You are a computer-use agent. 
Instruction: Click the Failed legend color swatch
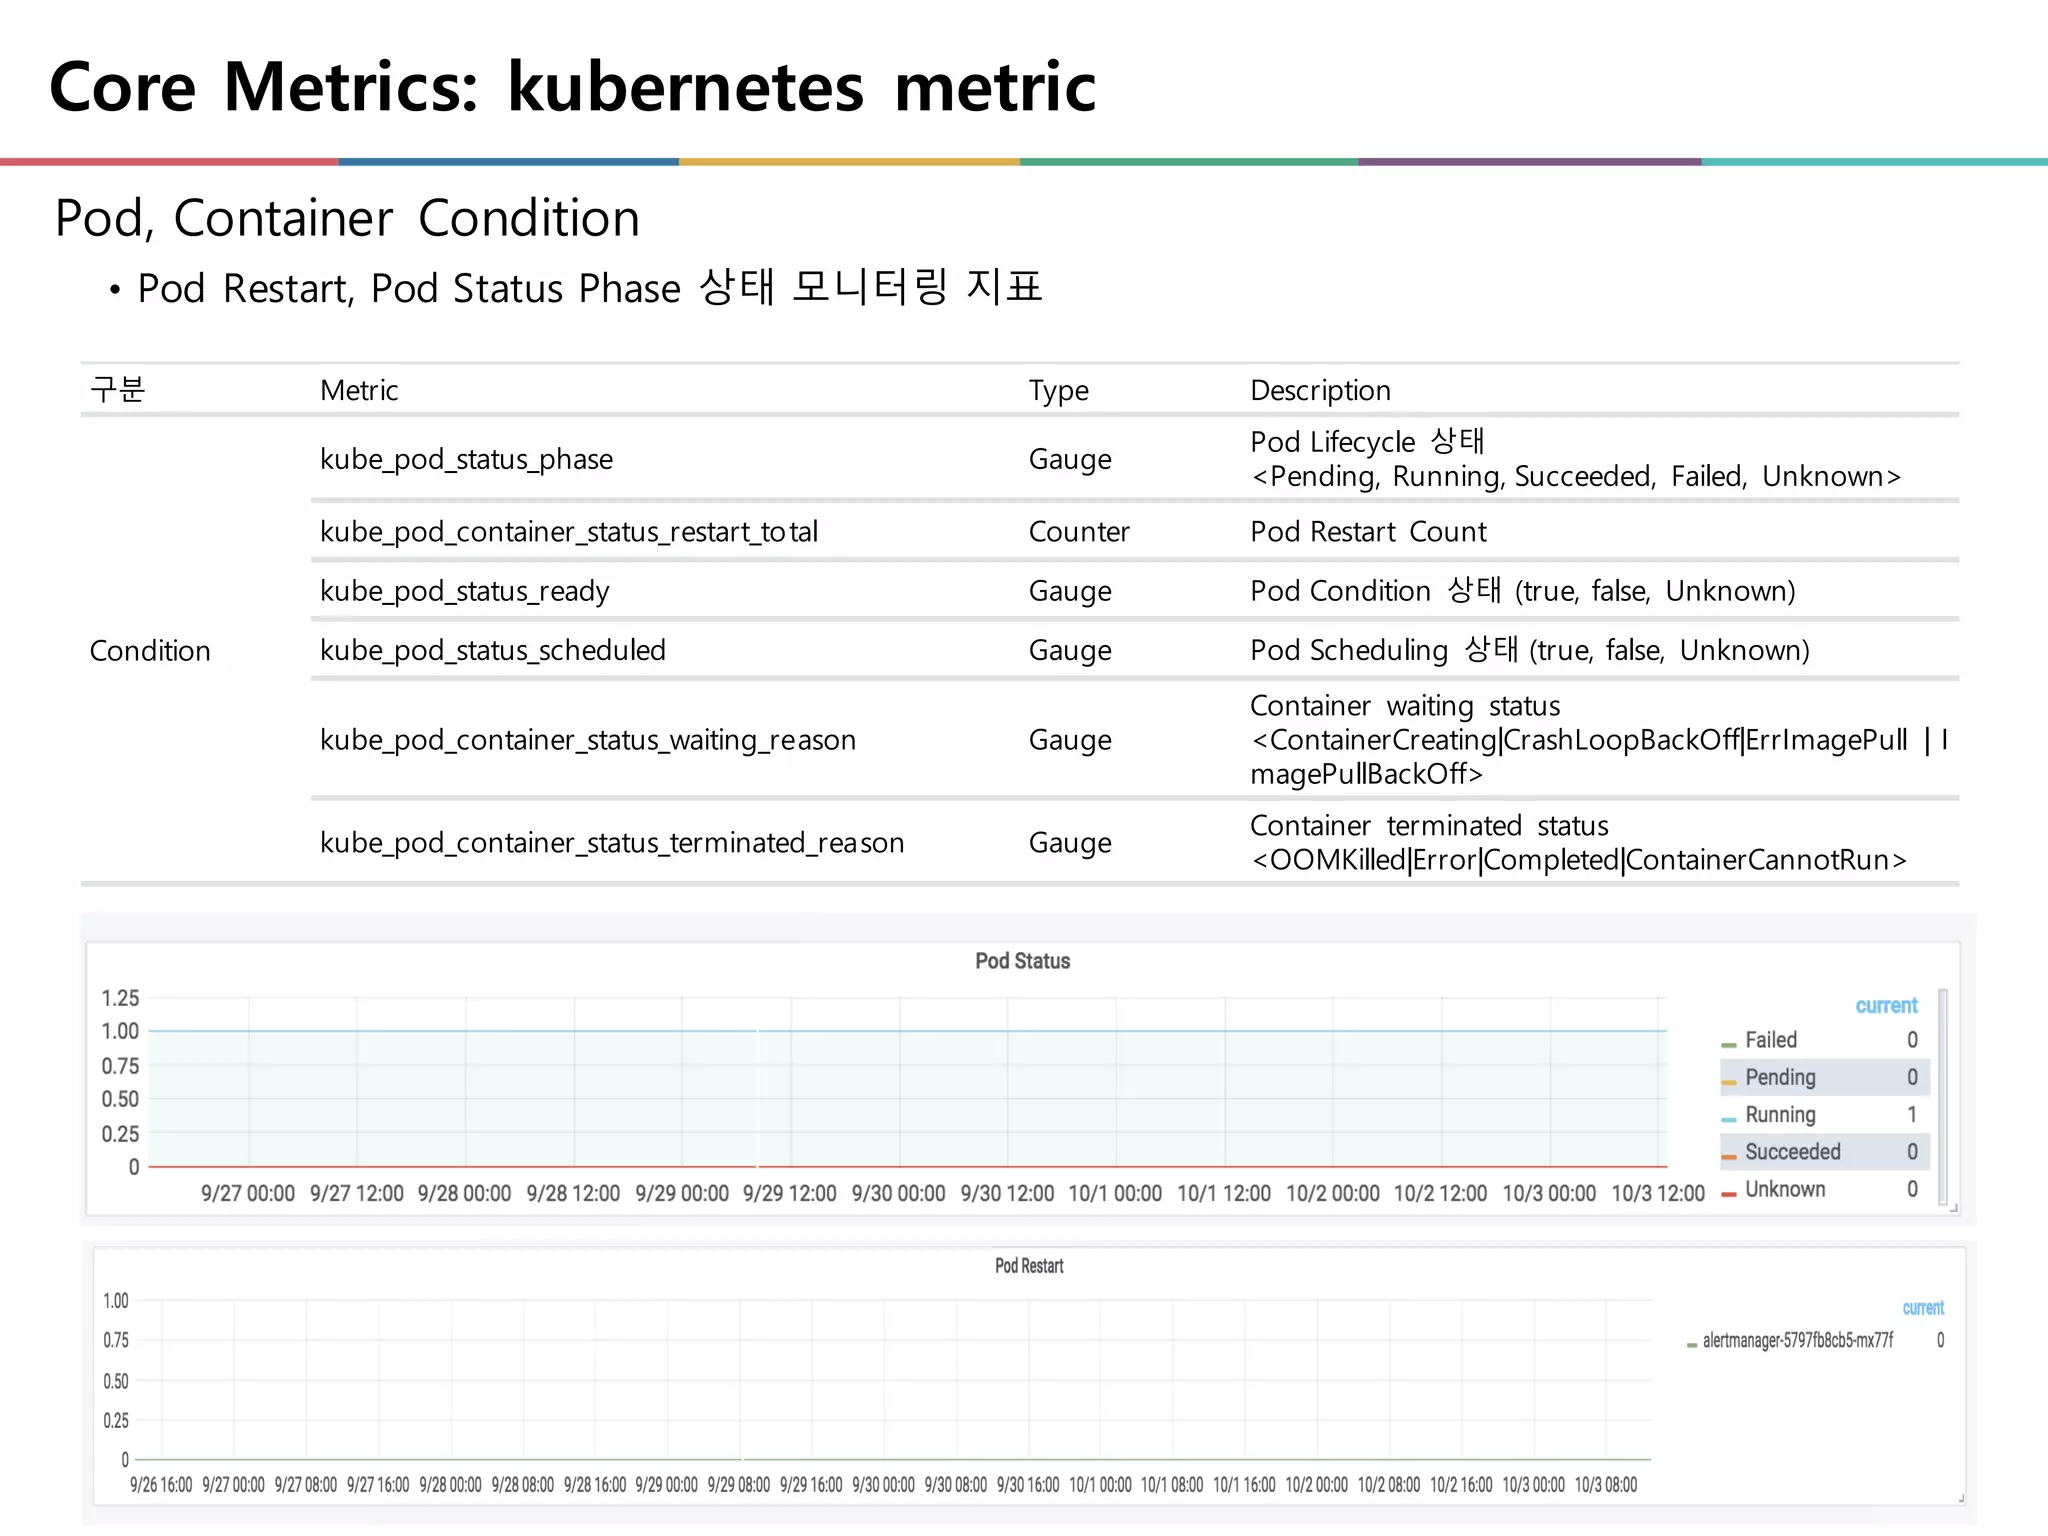pyautogui.click(x=1728, y=1045)
